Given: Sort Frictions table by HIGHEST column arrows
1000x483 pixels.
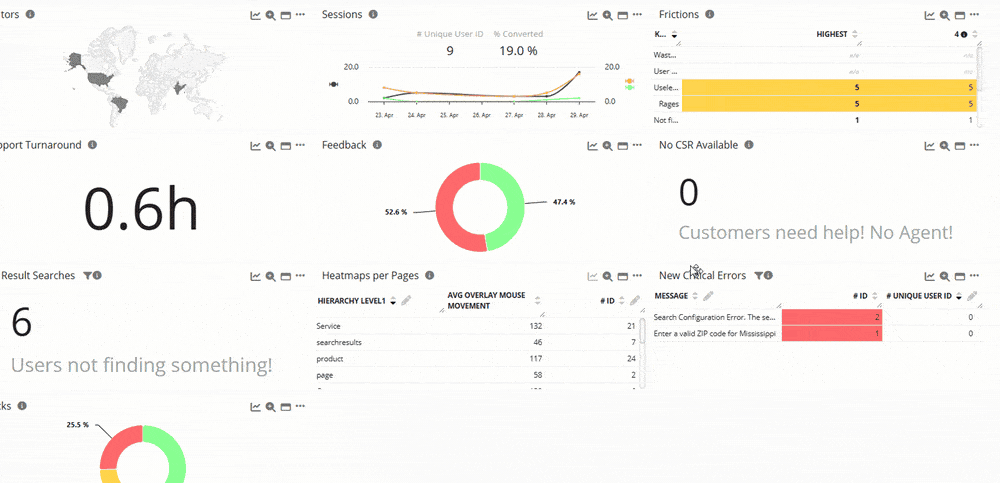Looking at the screenshot, I should click(855, 34).
